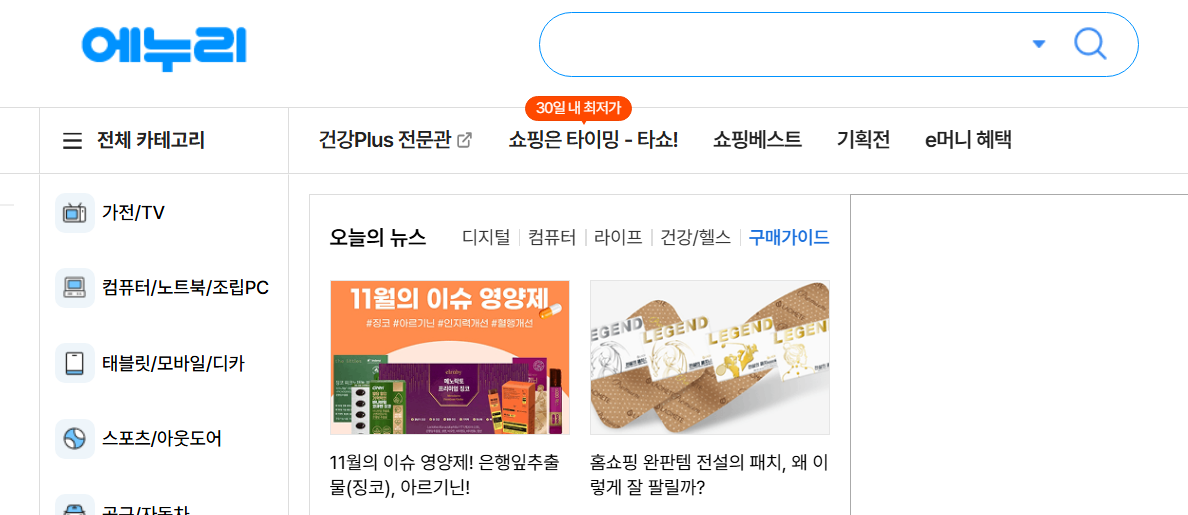Open 쇼핑은 타이밍 - 타쇼! menu
The height and width of the screenshot is (515, 1188).
tap(593, 140)
